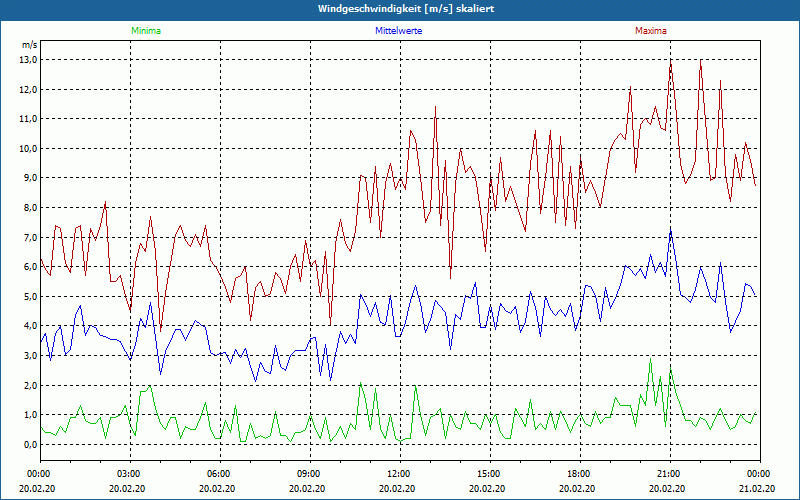Image resolution: width=800 pixels, height=500 pixels.
Task: Click the '03:00' time axis label
Action: 127,474
